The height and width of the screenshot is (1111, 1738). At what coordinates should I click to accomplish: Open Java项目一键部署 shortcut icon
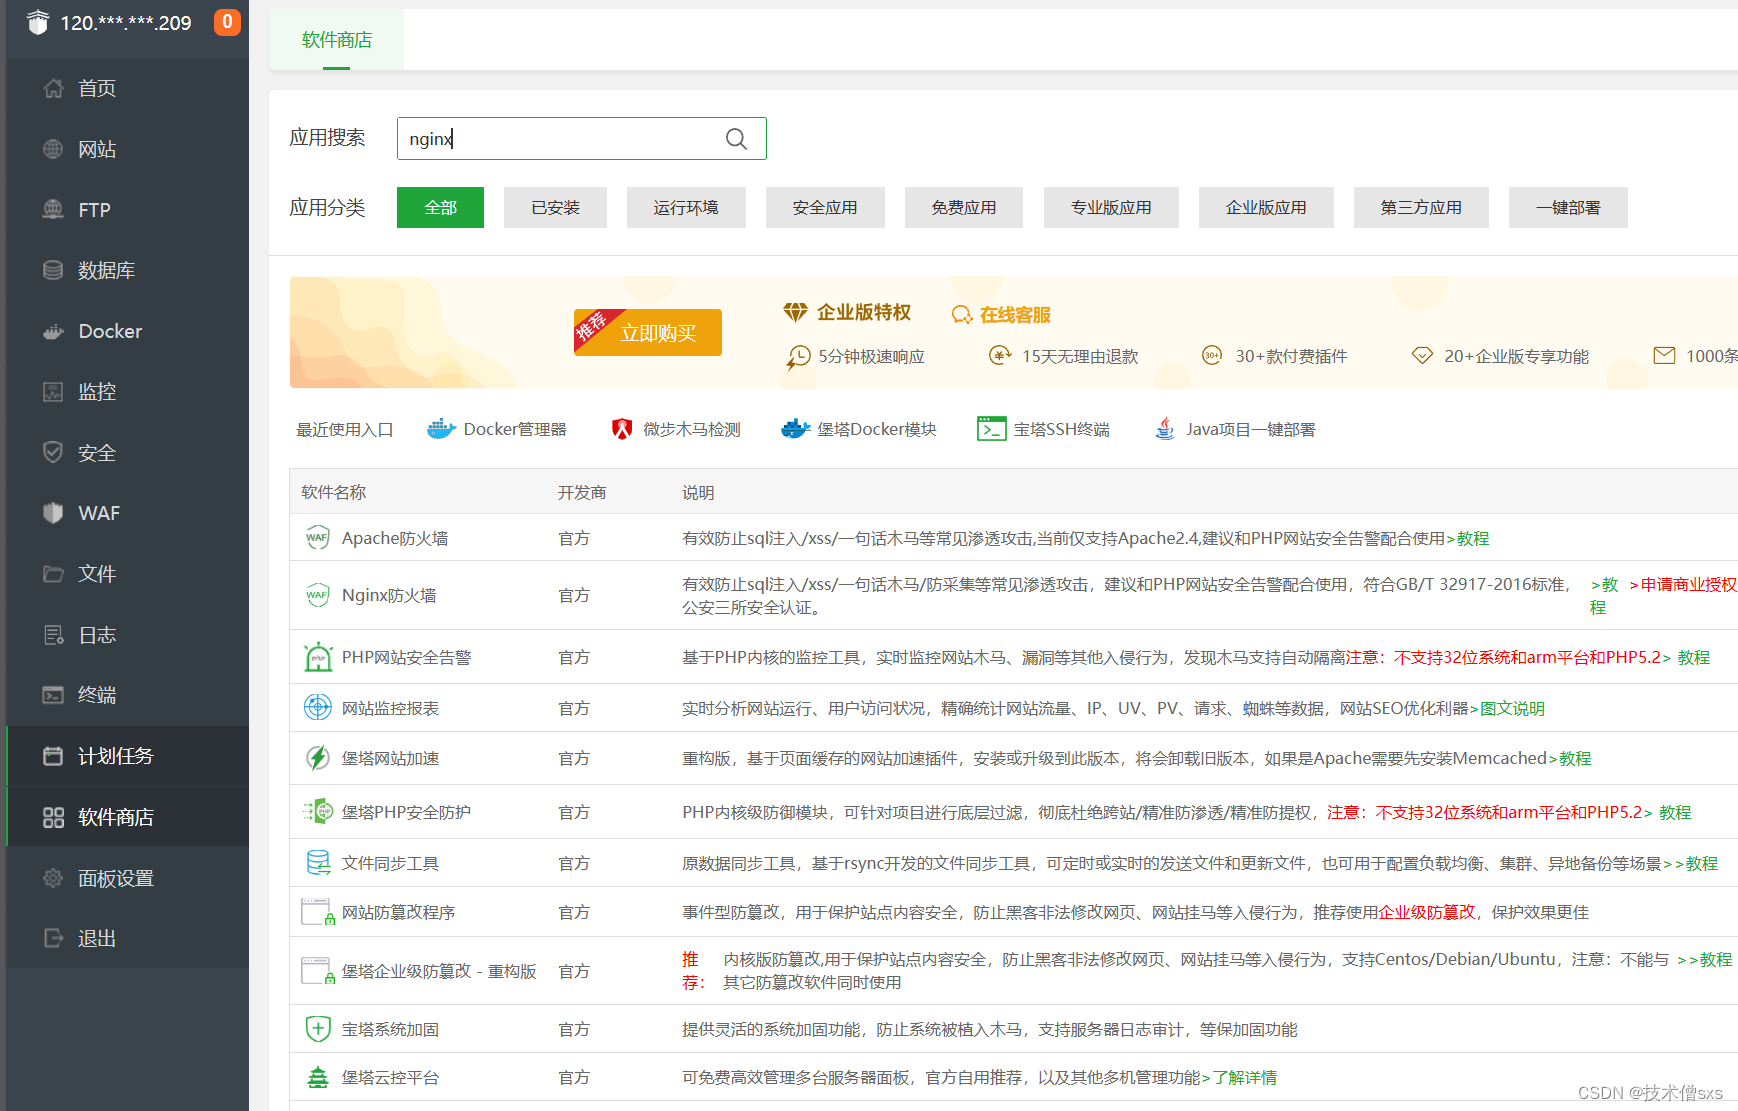1164,429
